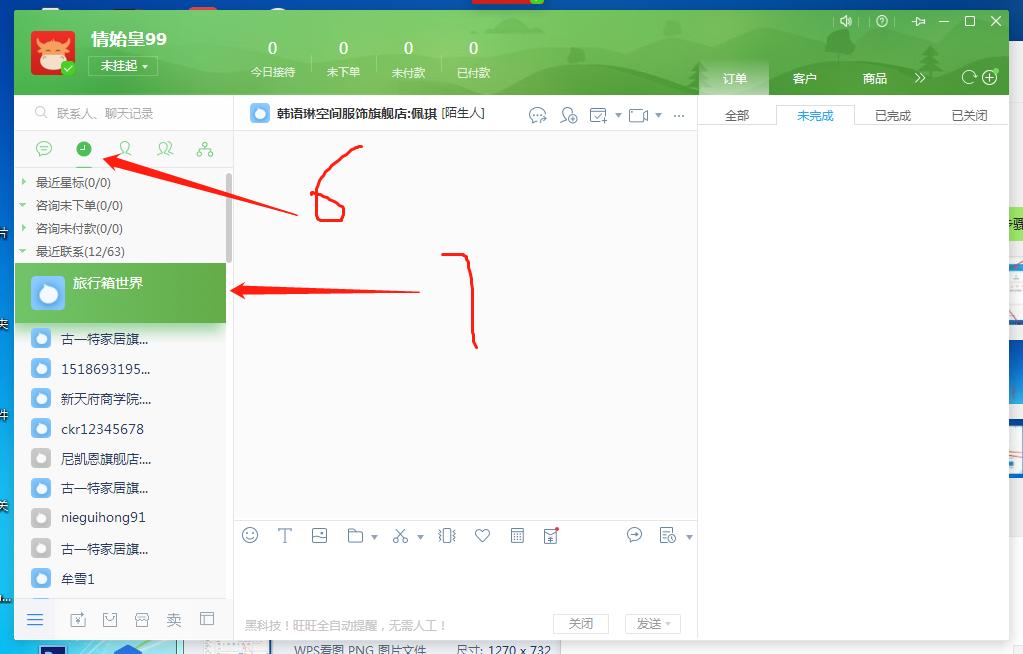Open the font T formatting tool

[284, 535]
